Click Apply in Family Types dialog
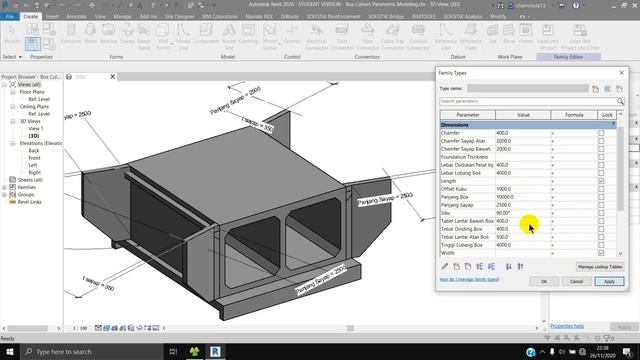 pos(609,282)
